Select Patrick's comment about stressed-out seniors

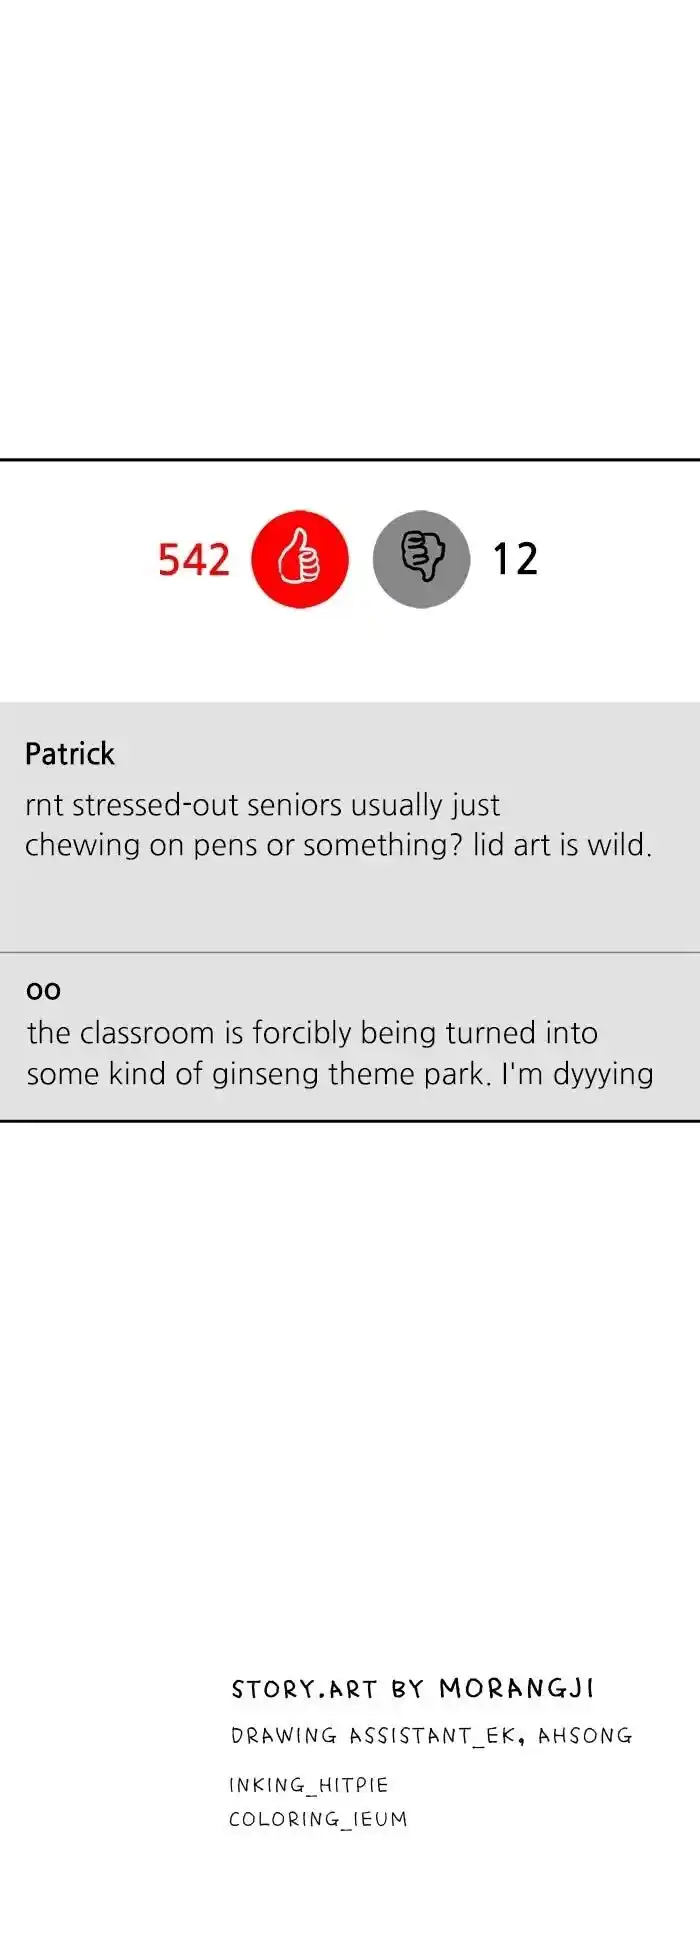[338, 825]
